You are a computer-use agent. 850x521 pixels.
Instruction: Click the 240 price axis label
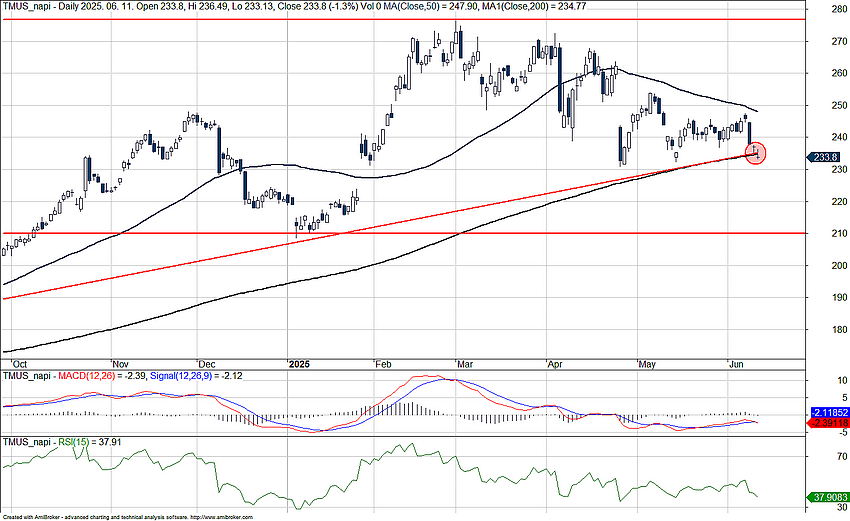tap(839, 137)
